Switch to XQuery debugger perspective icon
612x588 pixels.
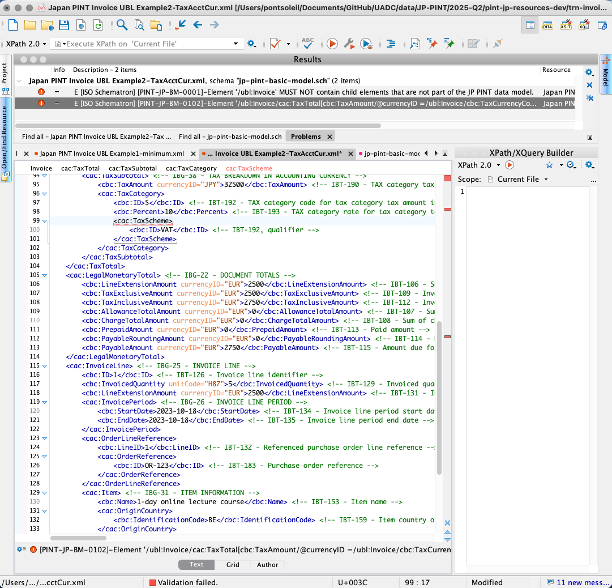click(x=566, y=26)
